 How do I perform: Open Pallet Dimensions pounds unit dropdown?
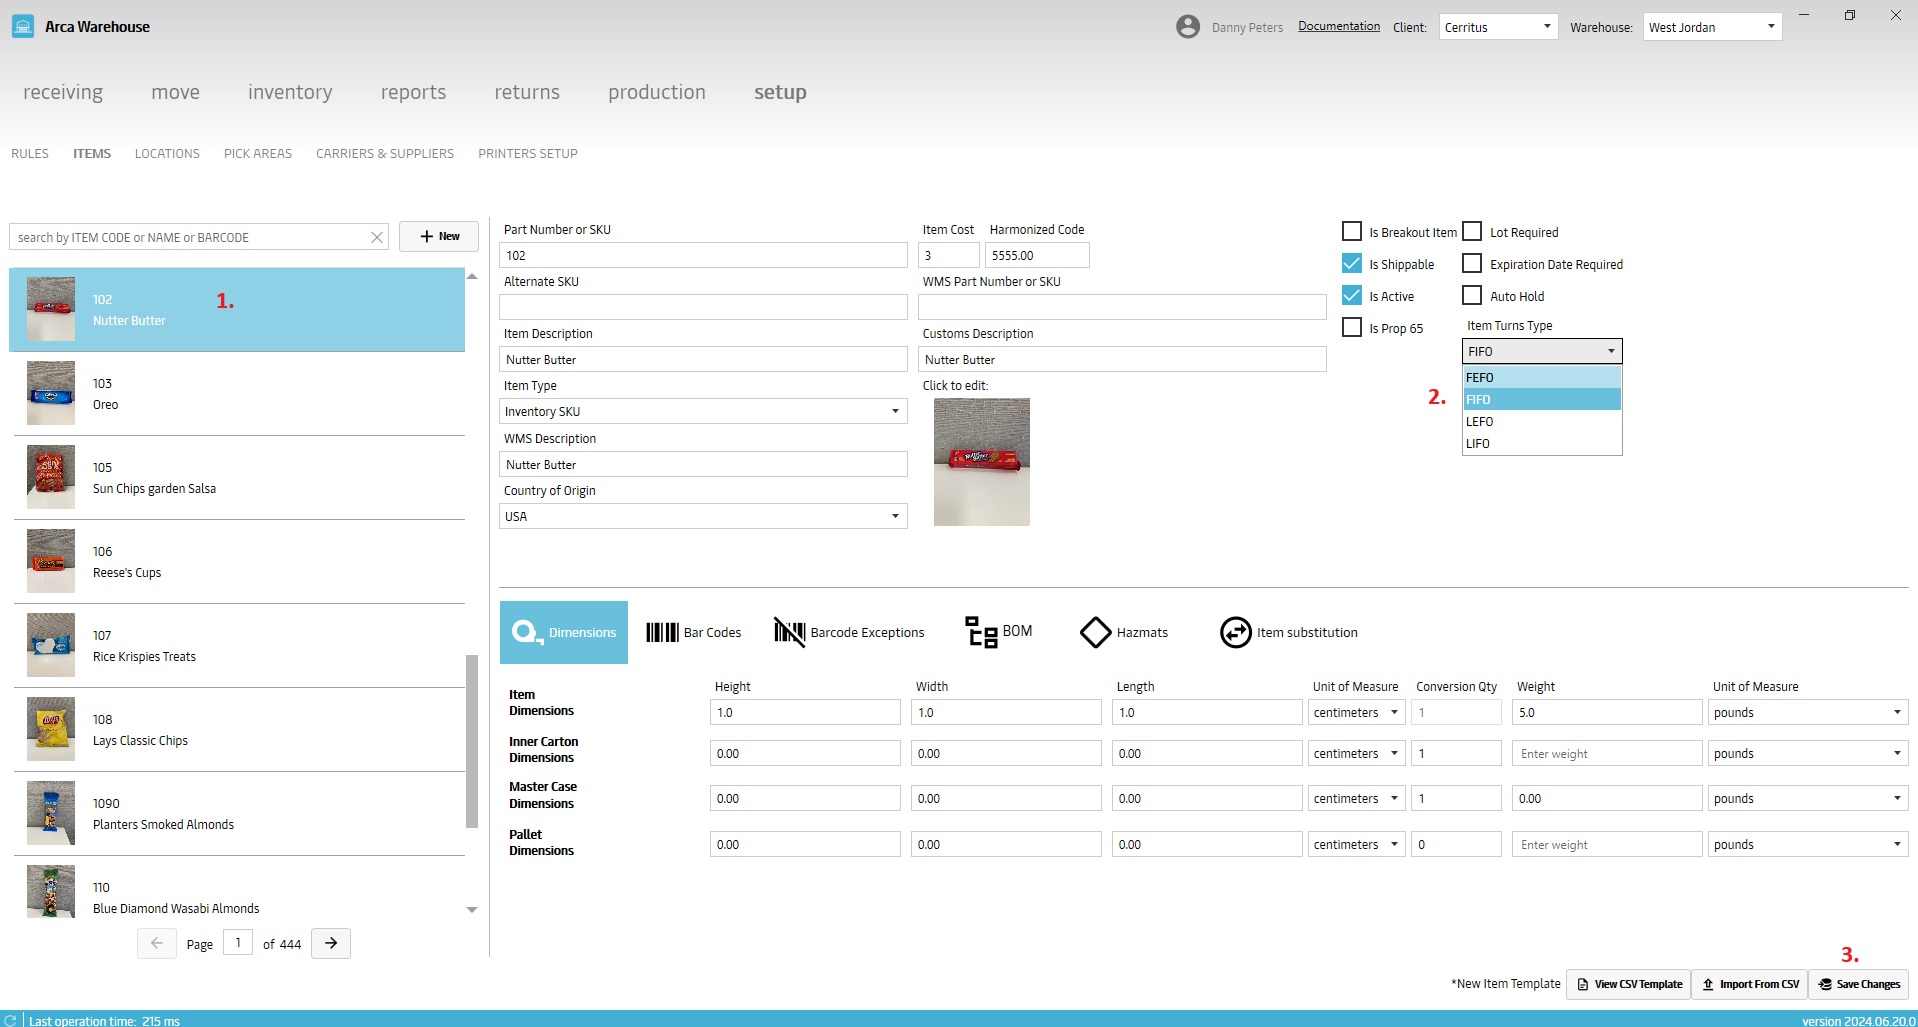[x=1808, y=844]
